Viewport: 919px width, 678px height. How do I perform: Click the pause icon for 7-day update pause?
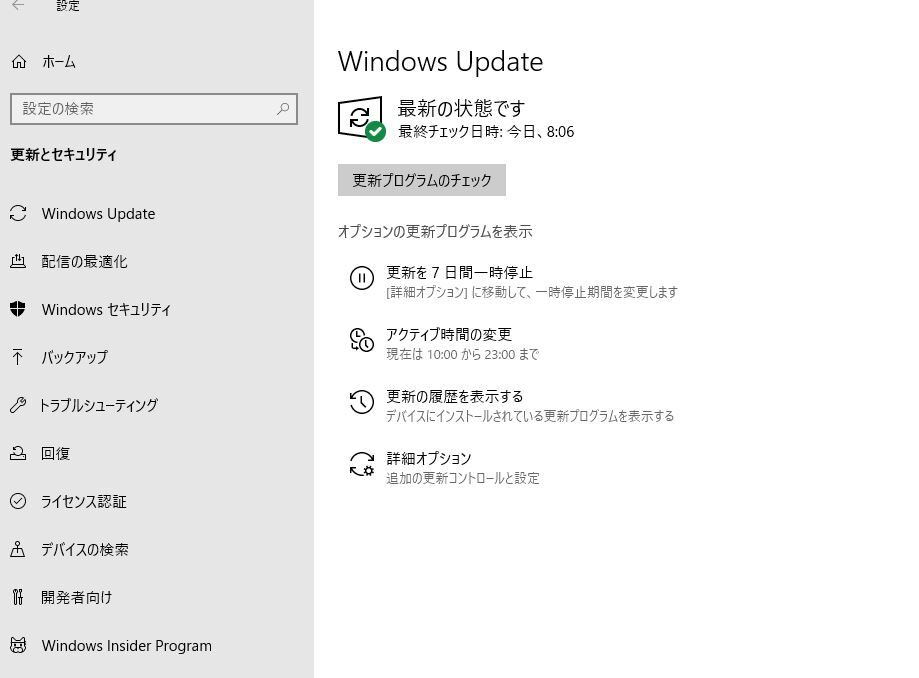pyautogui.click(x=361, y=278)
